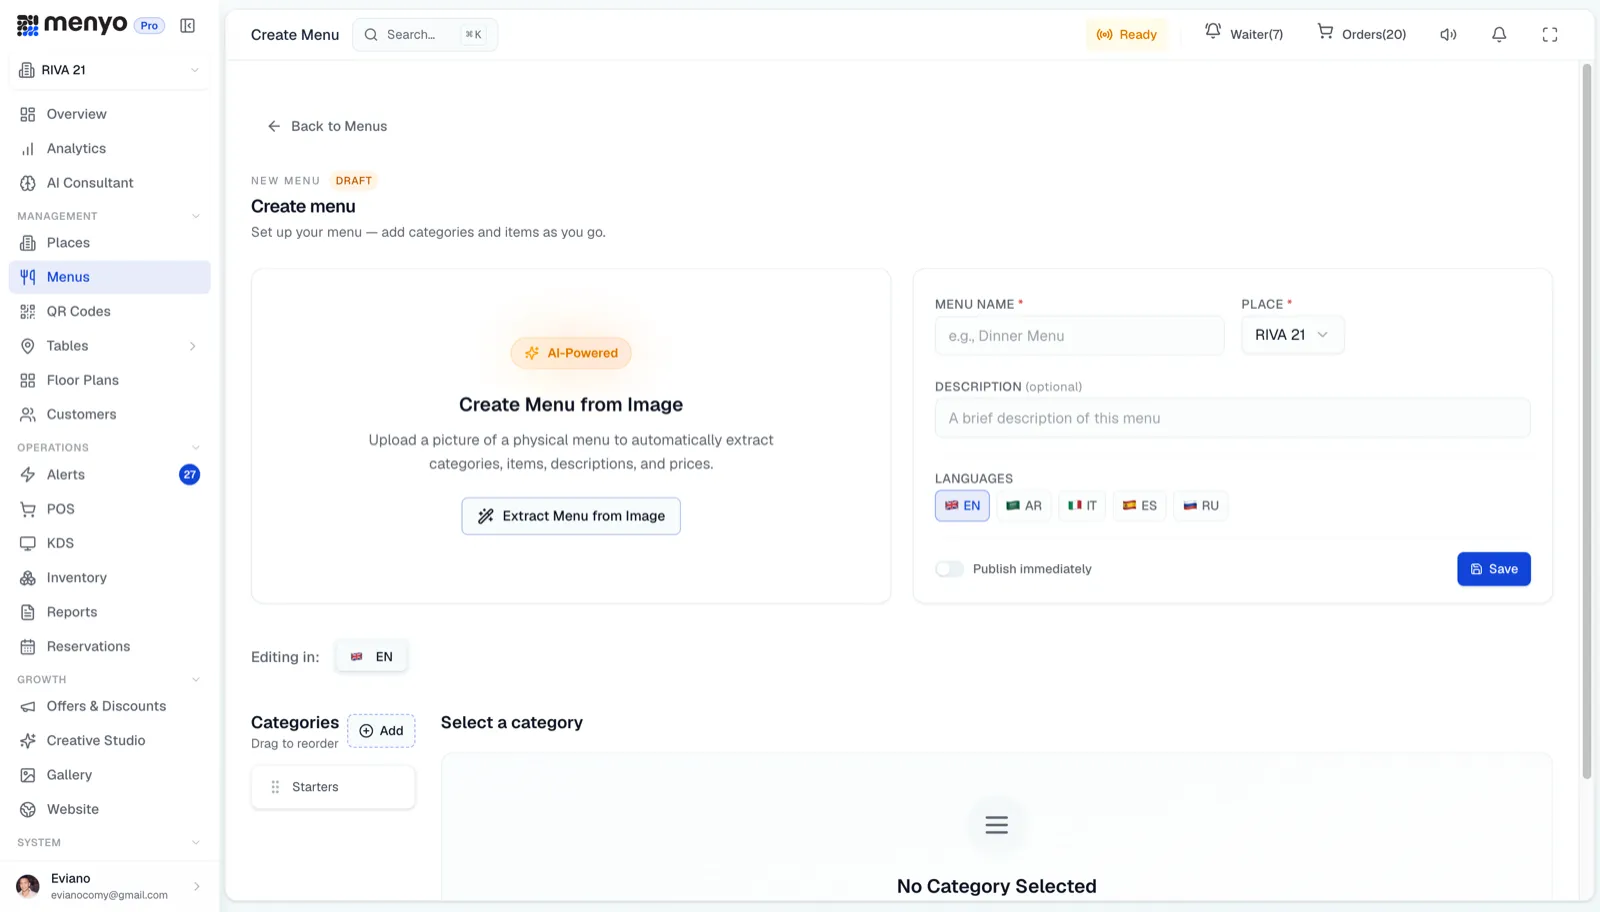
Task: Open the Search box
Action: point(425,35)
